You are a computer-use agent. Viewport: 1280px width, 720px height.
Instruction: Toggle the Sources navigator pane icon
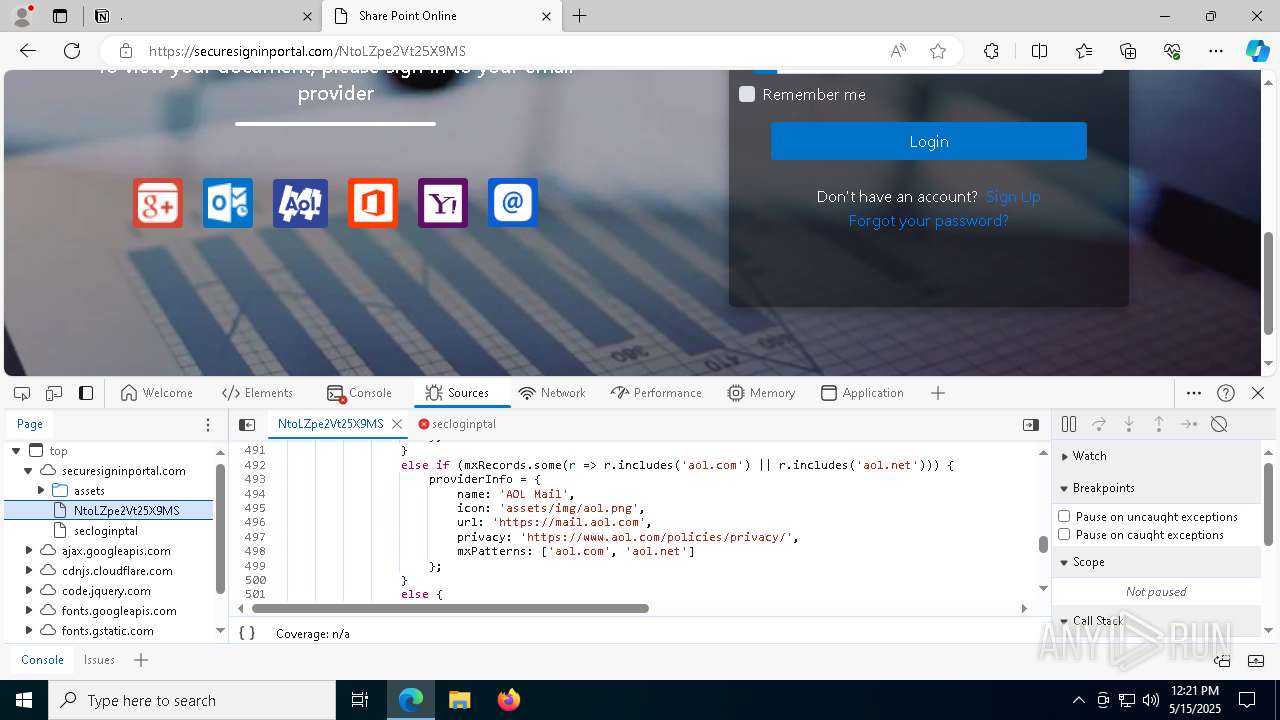point(247,424)
